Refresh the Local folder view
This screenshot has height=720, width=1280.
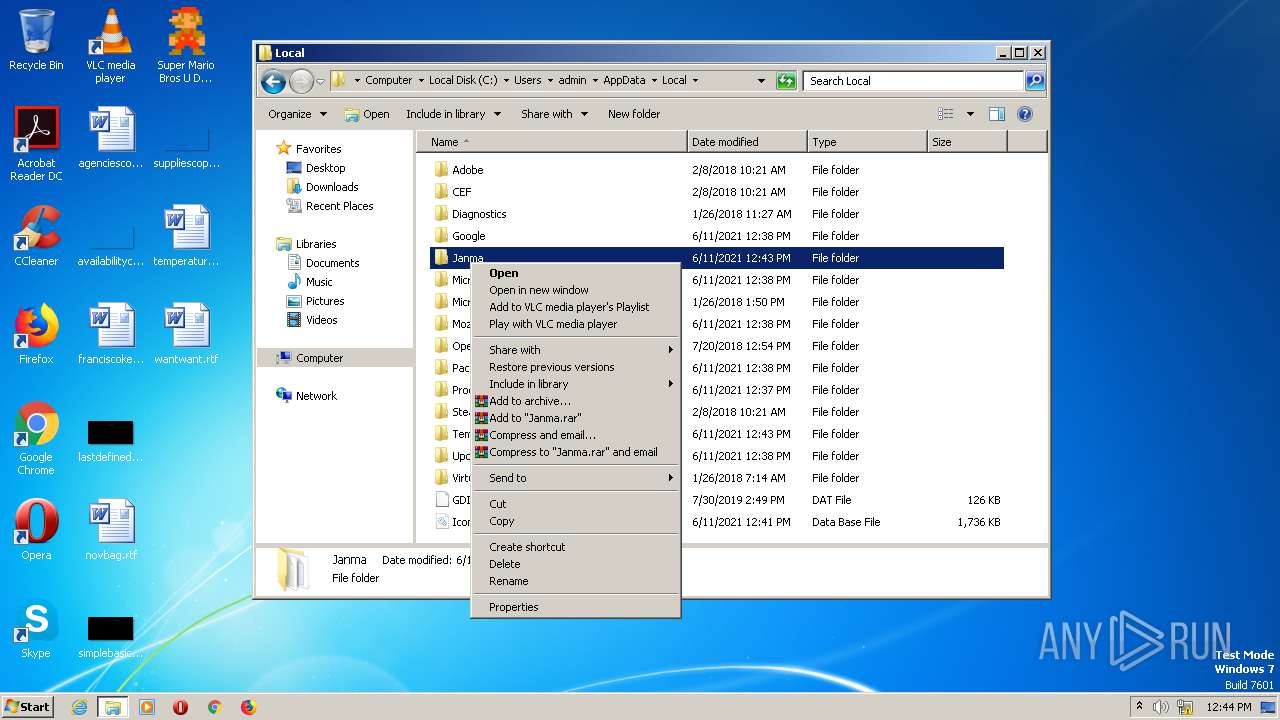786,81
